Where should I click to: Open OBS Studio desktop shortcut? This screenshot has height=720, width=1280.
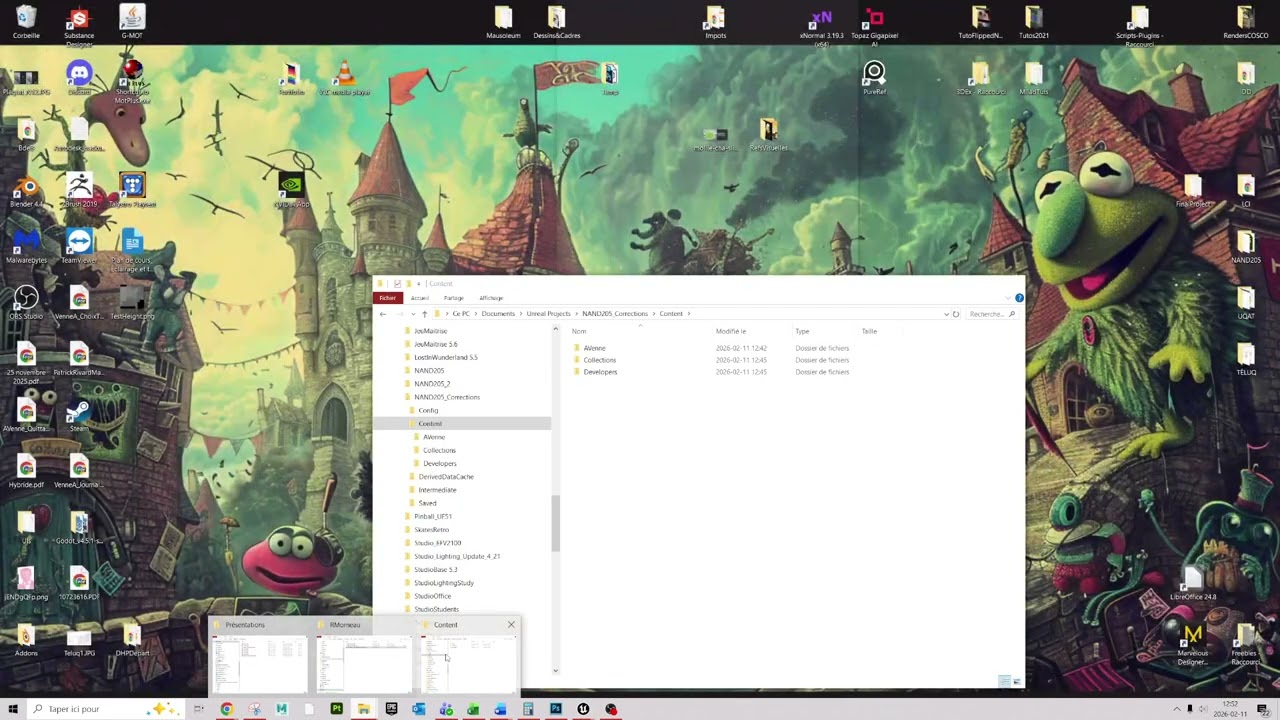point(26,303)
